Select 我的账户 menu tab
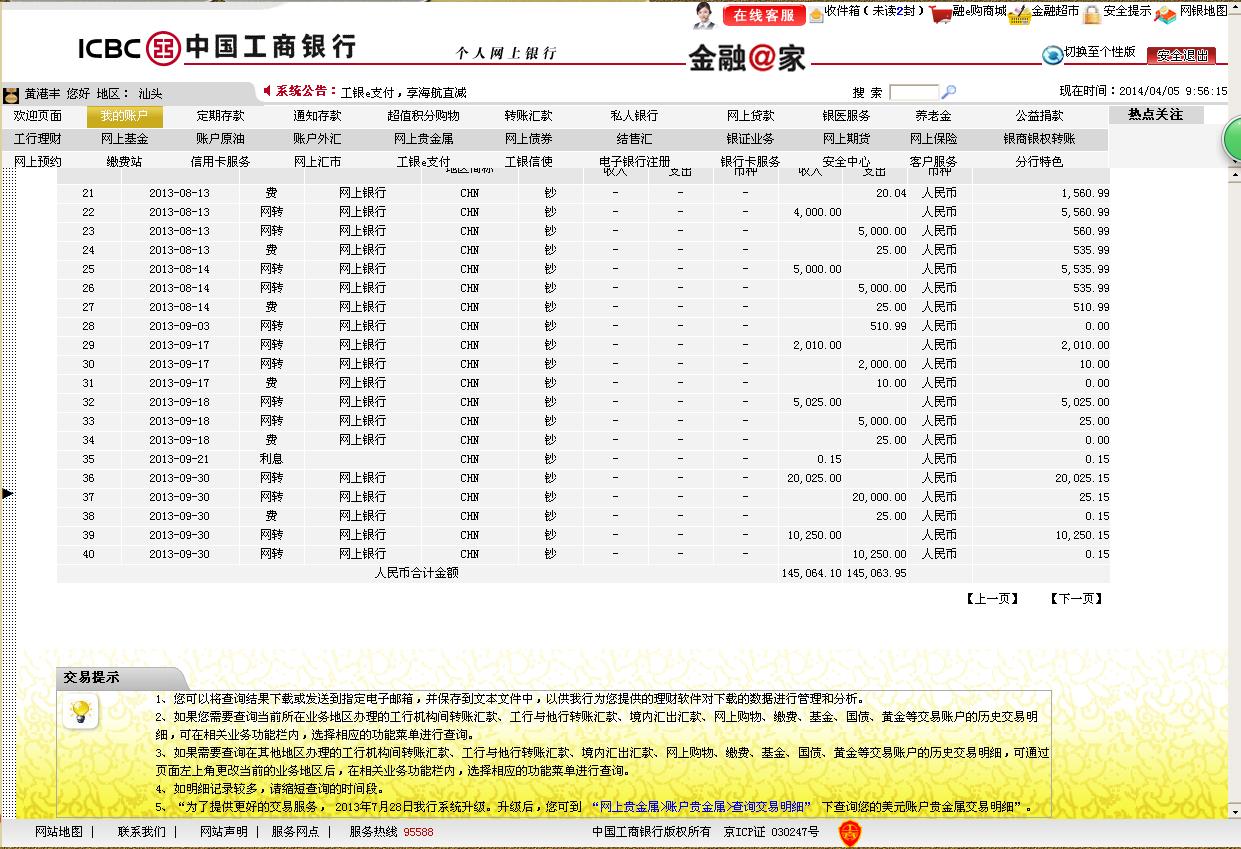The image size is (1241, 849). (124, 116)
